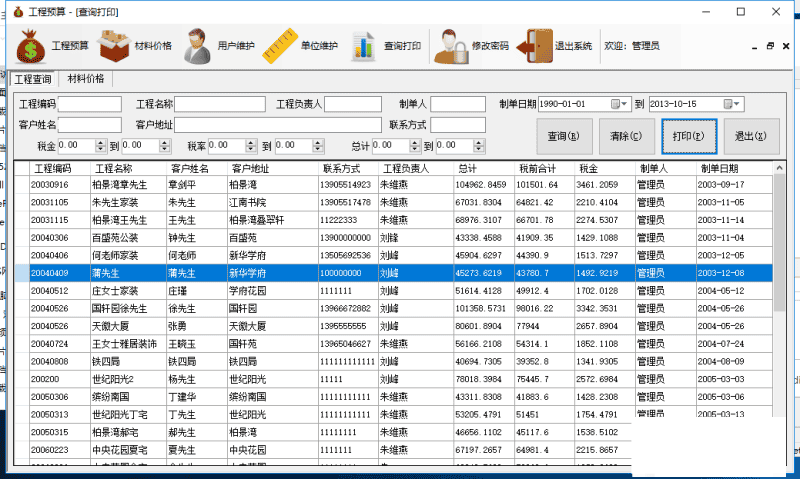Viewport: 800px width, 479px height.
Task: Open 单位维护 ruler icon
Action: [280, 46]
